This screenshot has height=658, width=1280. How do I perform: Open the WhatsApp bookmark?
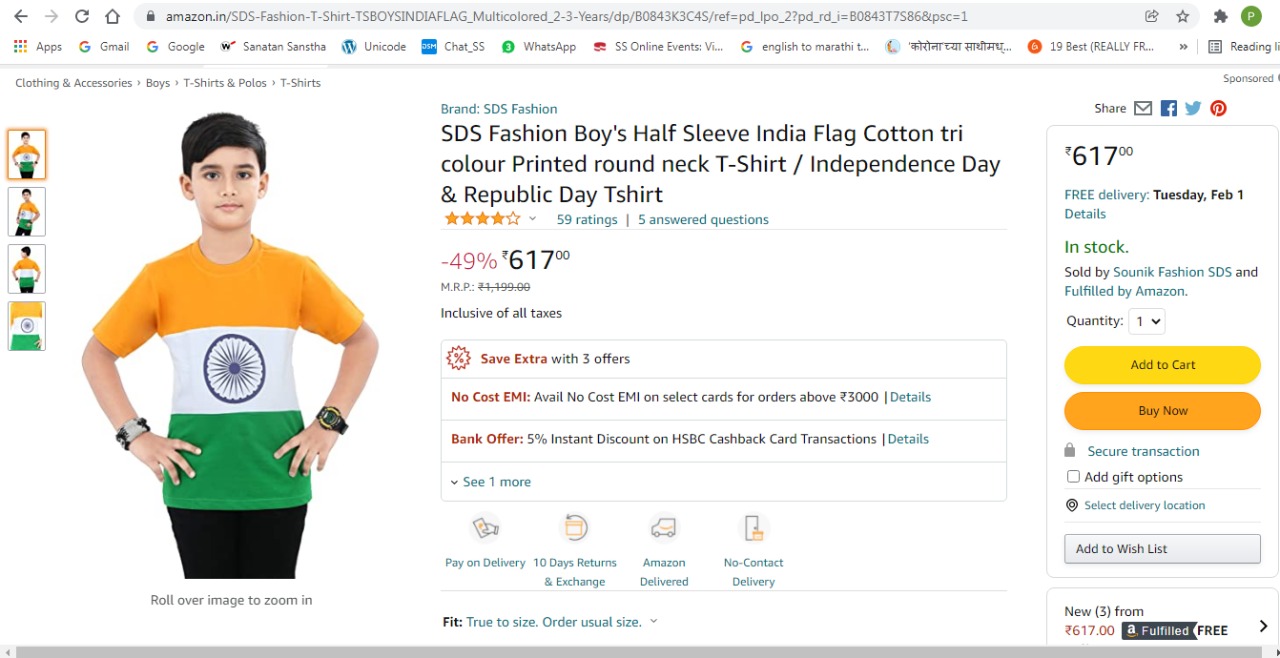539,46
